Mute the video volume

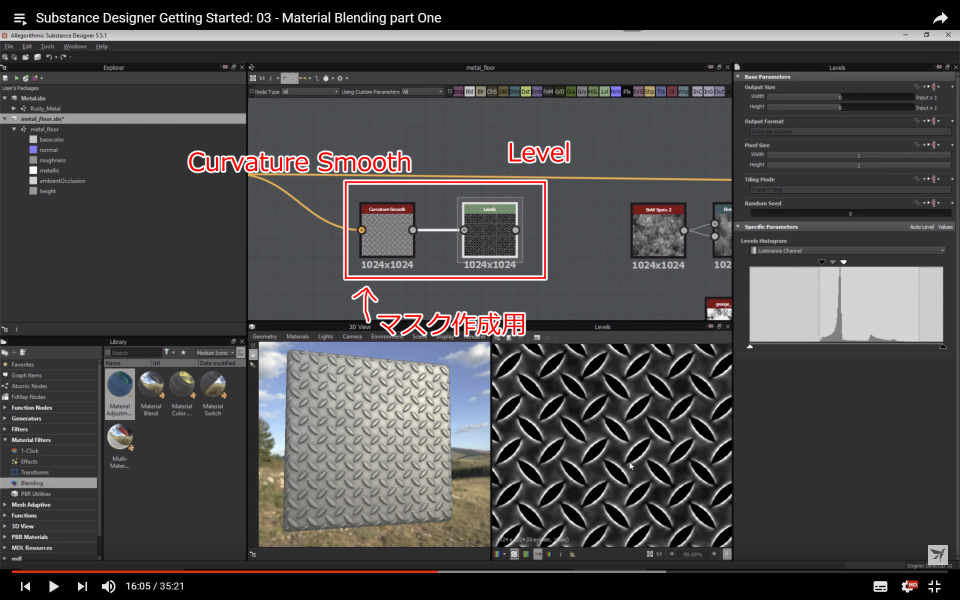(x=108, y=587)
